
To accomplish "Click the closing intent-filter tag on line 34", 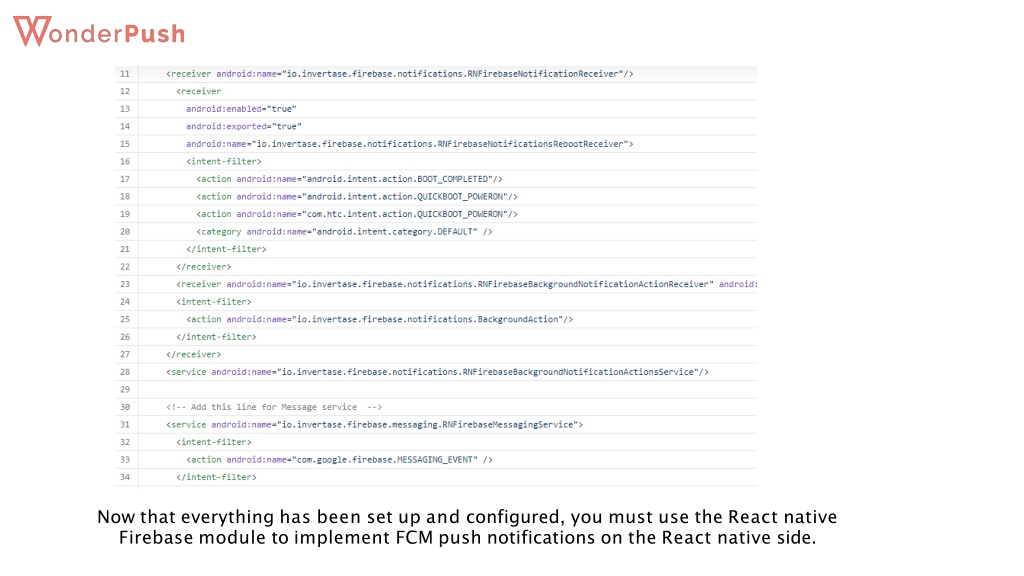I will [x=216, y=477].
